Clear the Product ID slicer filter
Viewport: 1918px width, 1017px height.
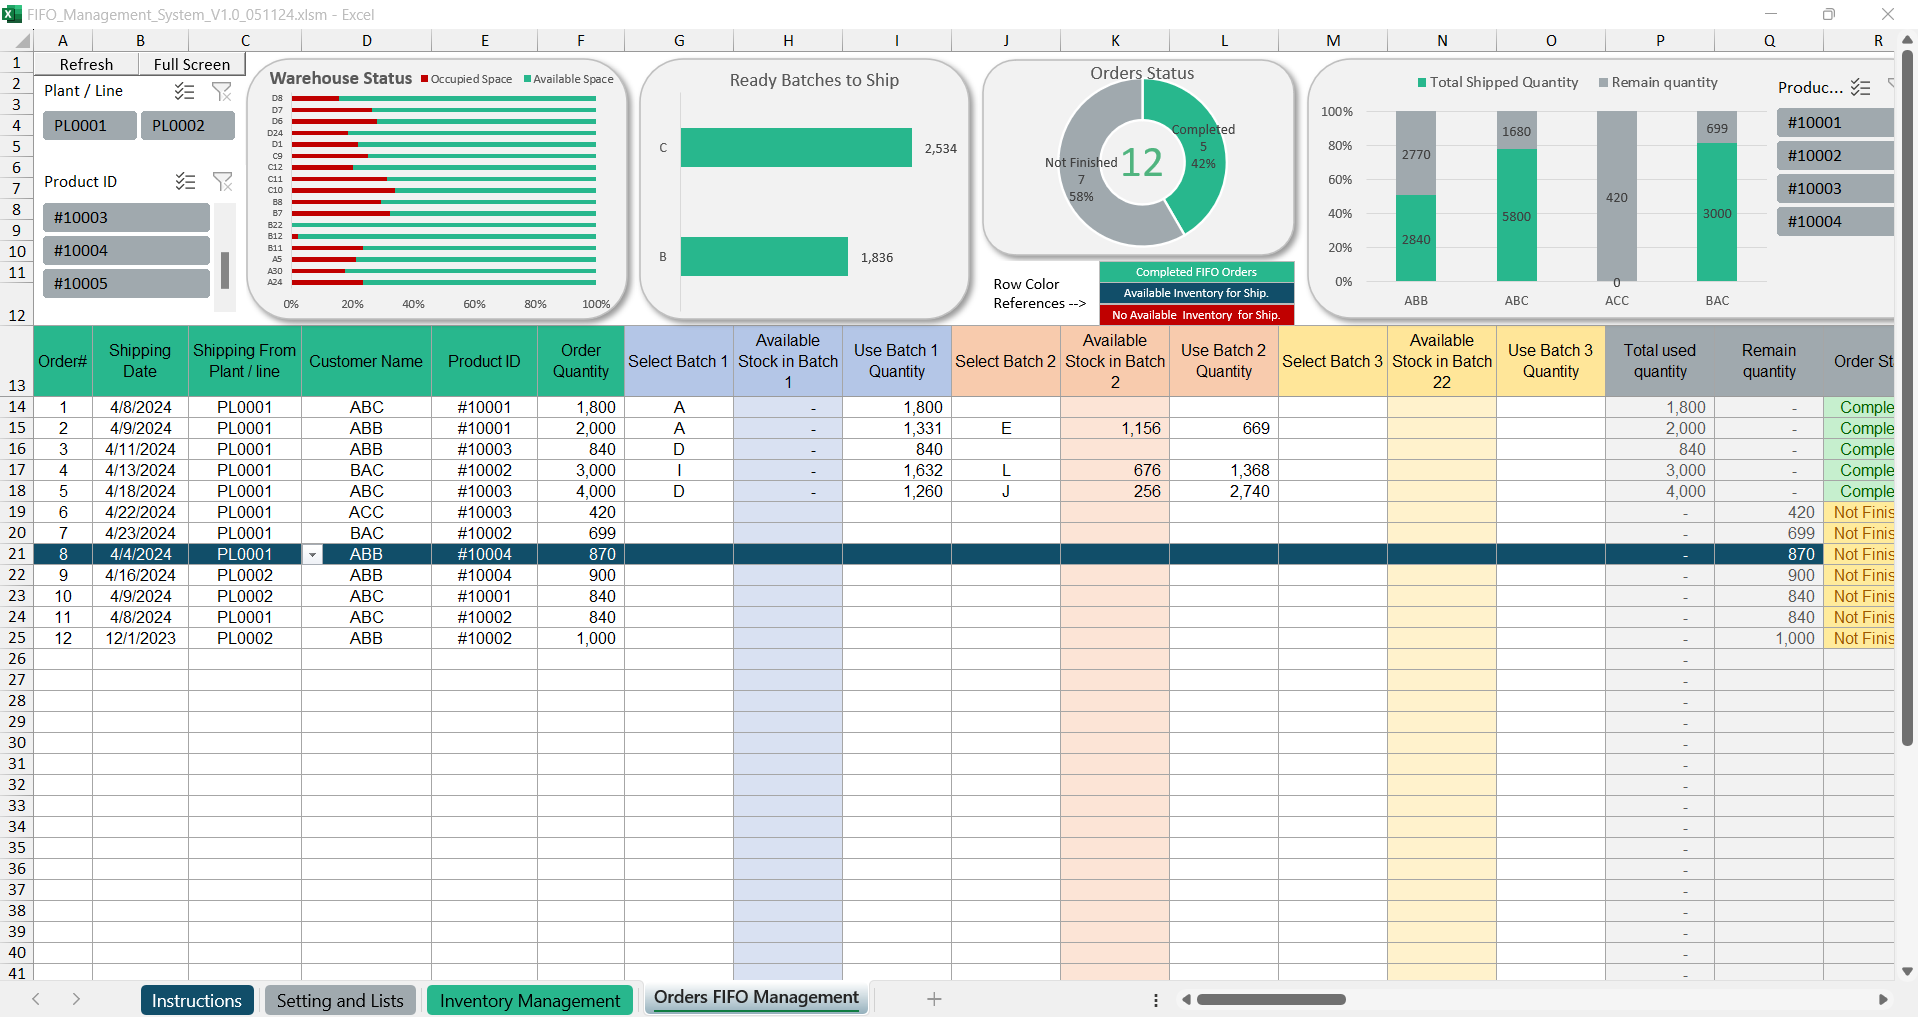click(x=222, y=181)
